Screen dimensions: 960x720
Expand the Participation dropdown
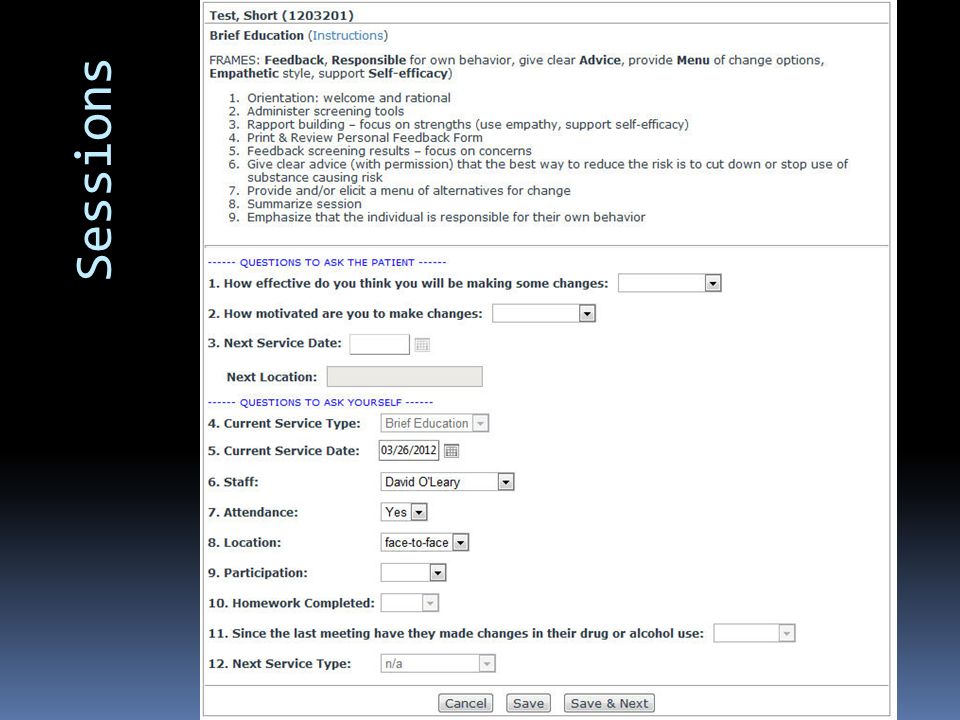[x=413, y=572]
